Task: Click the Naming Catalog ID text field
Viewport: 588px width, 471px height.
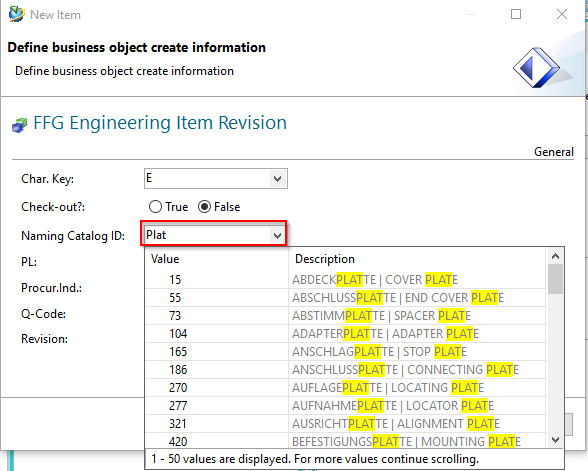Action: click(x=207, y=235)
